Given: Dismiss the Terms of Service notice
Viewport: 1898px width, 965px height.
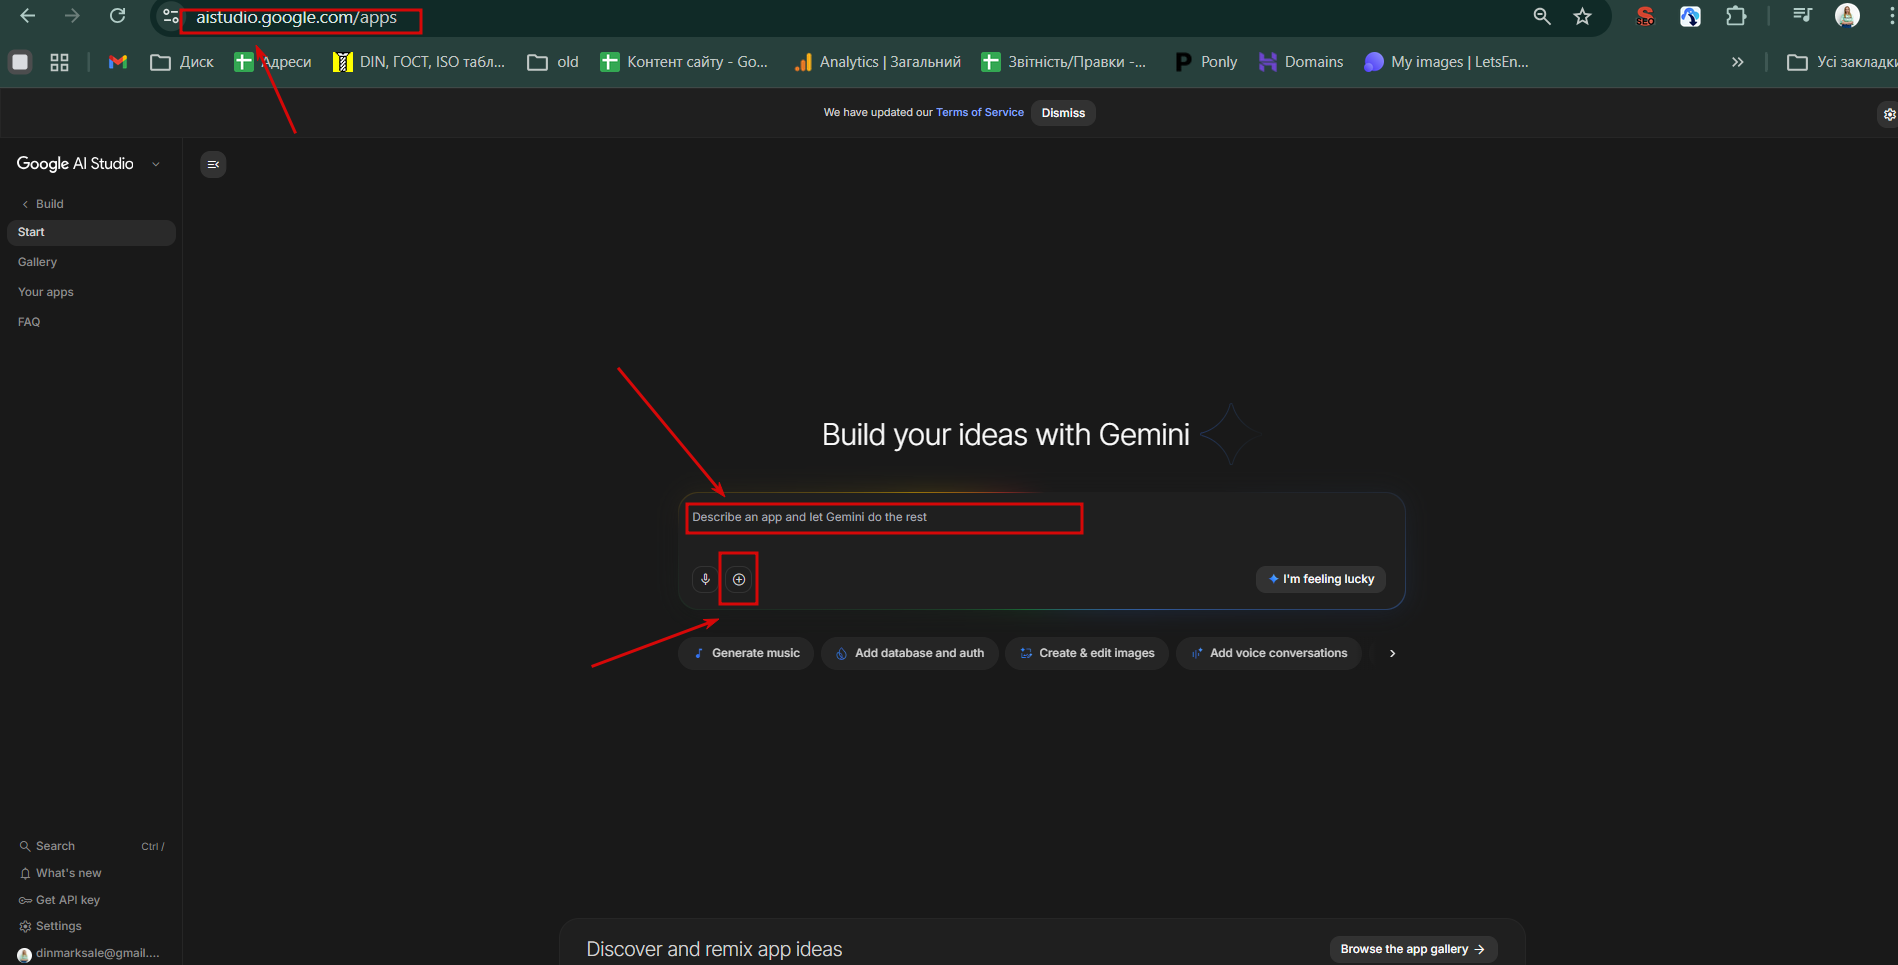Looking at the screenshot, I should tap(1063, 113).
